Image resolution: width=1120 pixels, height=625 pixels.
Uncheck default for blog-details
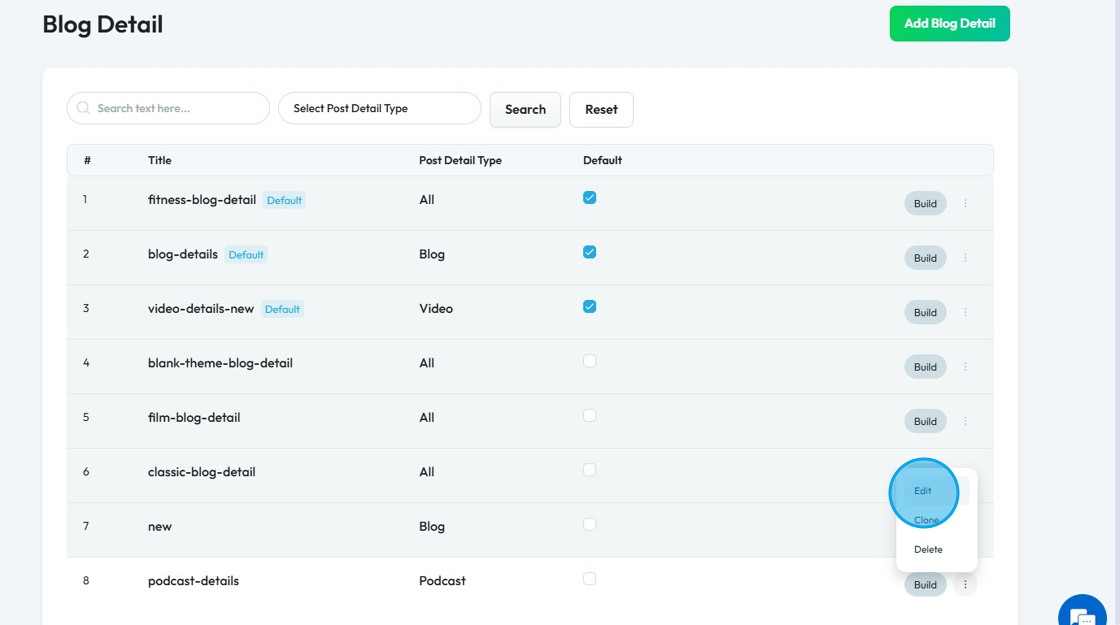click(589, 252)
